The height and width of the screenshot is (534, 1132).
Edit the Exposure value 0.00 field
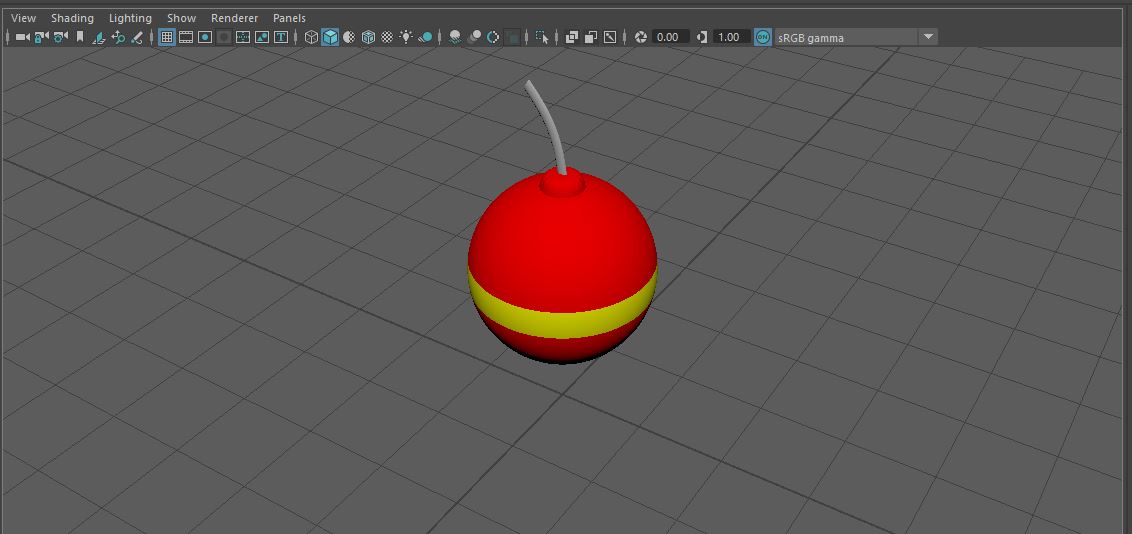[x=671, y=37]
